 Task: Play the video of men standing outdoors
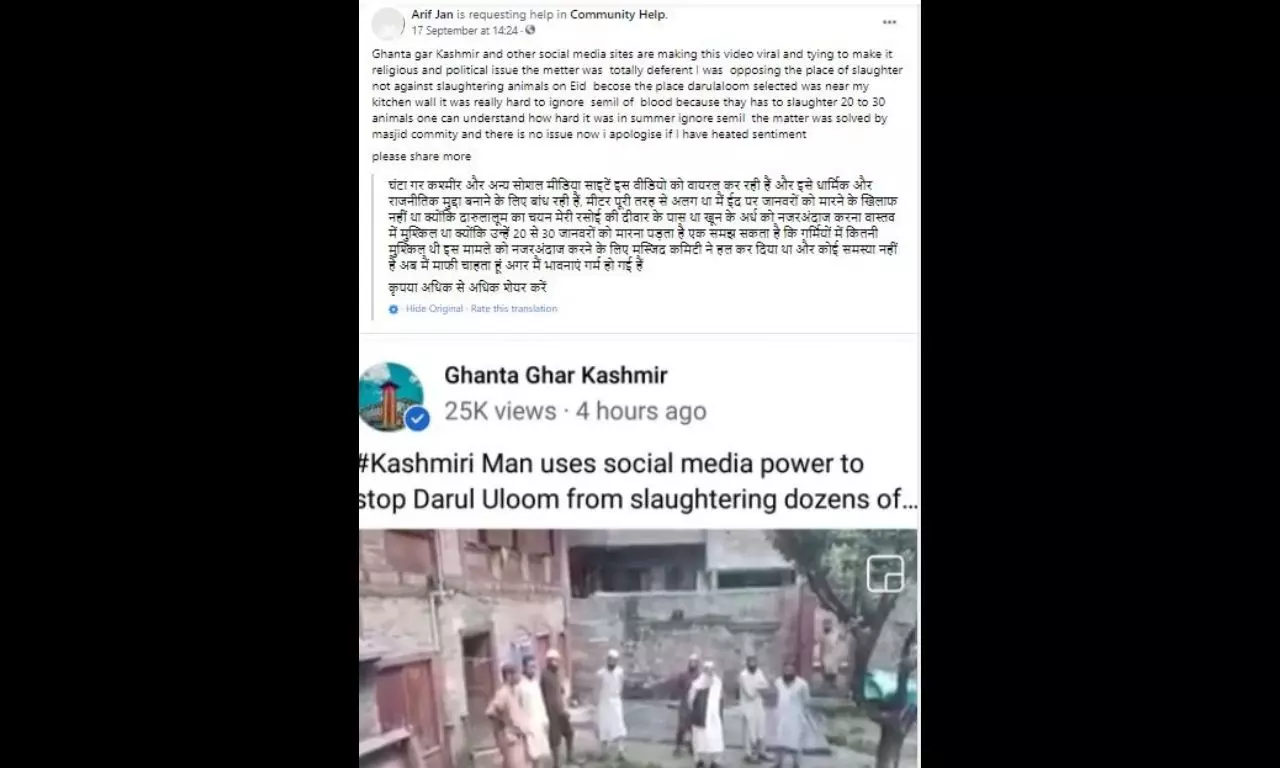[x=638, y=648]
